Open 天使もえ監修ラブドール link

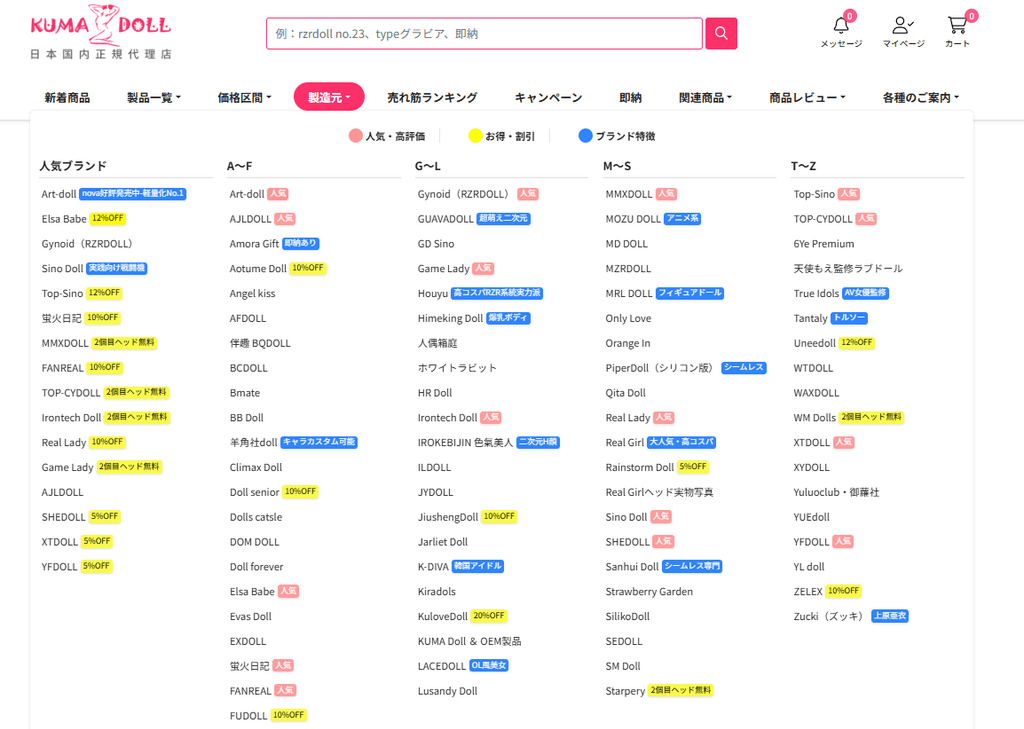click(x=848, y=268)
